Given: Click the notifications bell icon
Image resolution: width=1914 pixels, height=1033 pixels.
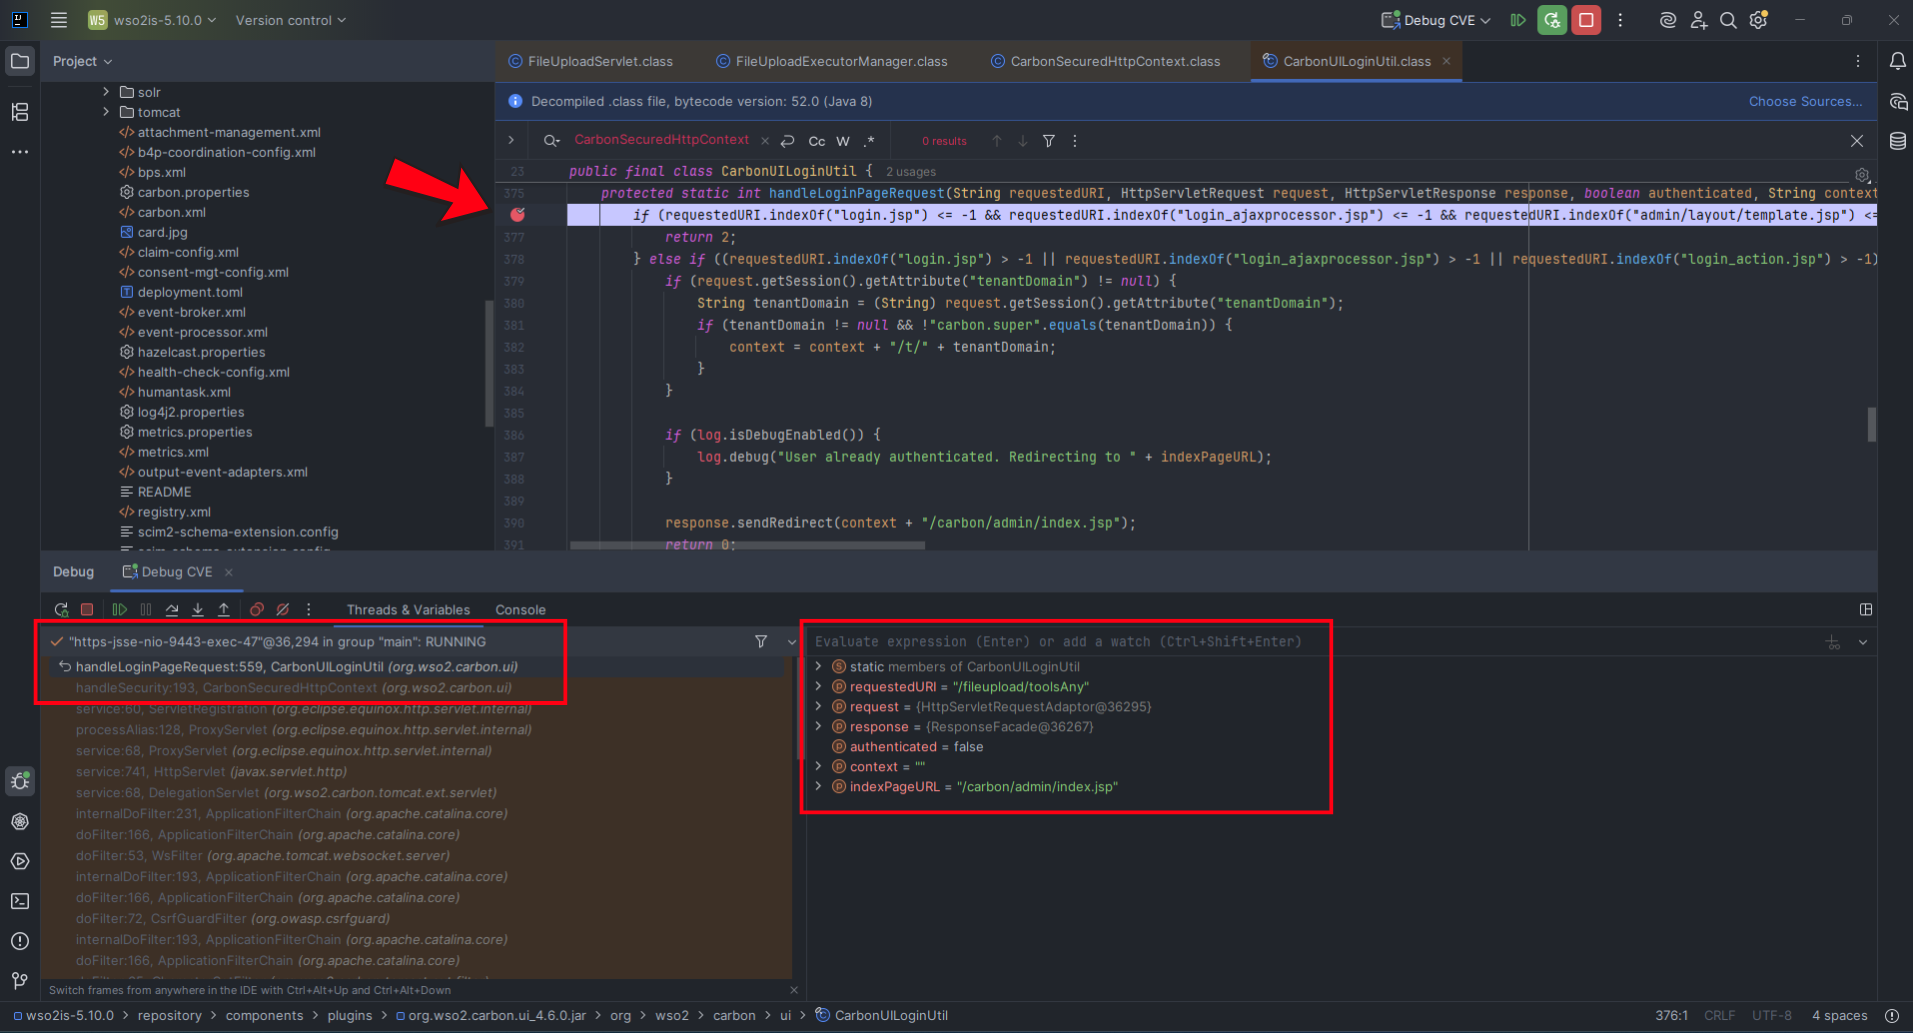Looking at the screenshot, I should pyautogui.click(x=1897, y=61).
